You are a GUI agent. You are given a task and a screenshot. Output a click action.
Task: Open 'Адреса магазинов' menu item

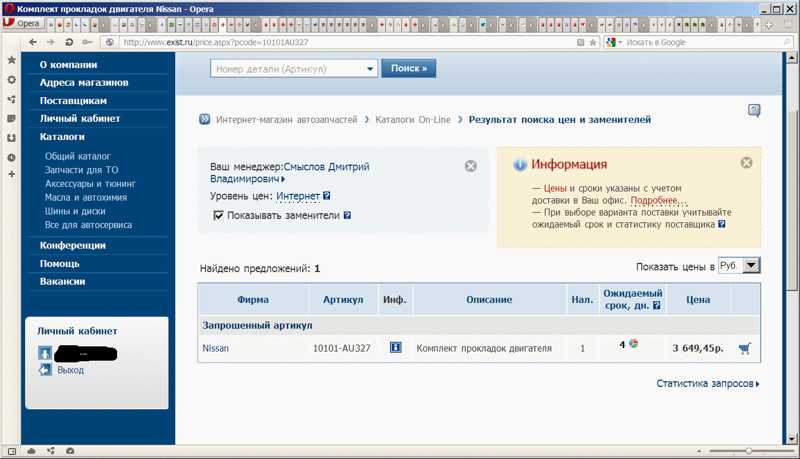click(x=84, y=83)
